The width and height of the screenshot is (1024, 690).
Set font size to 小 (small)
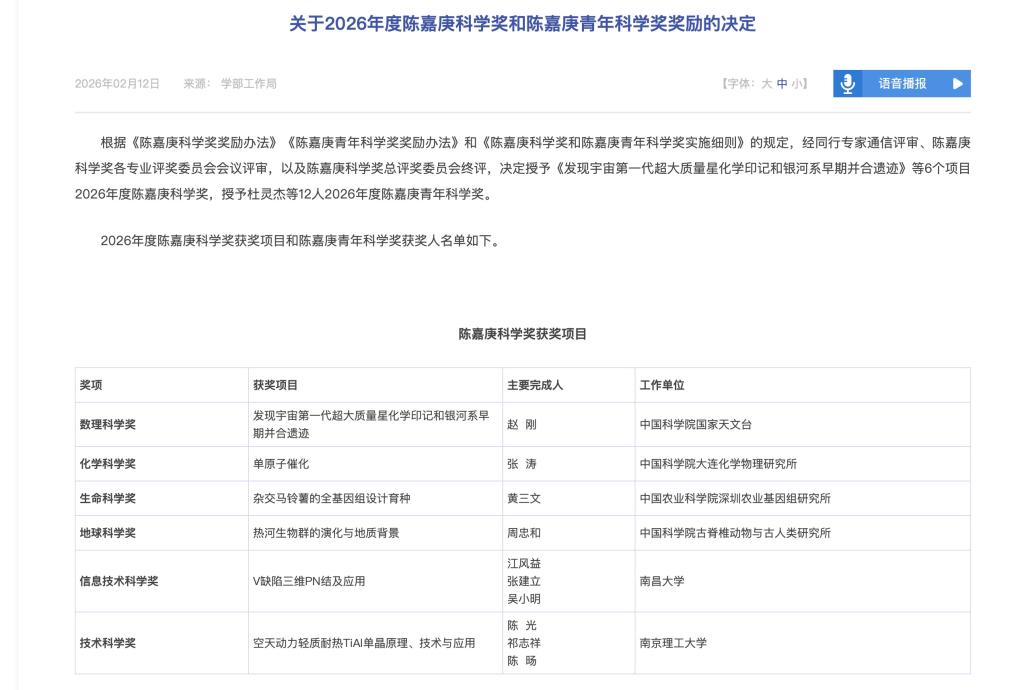tap(797, 84)
